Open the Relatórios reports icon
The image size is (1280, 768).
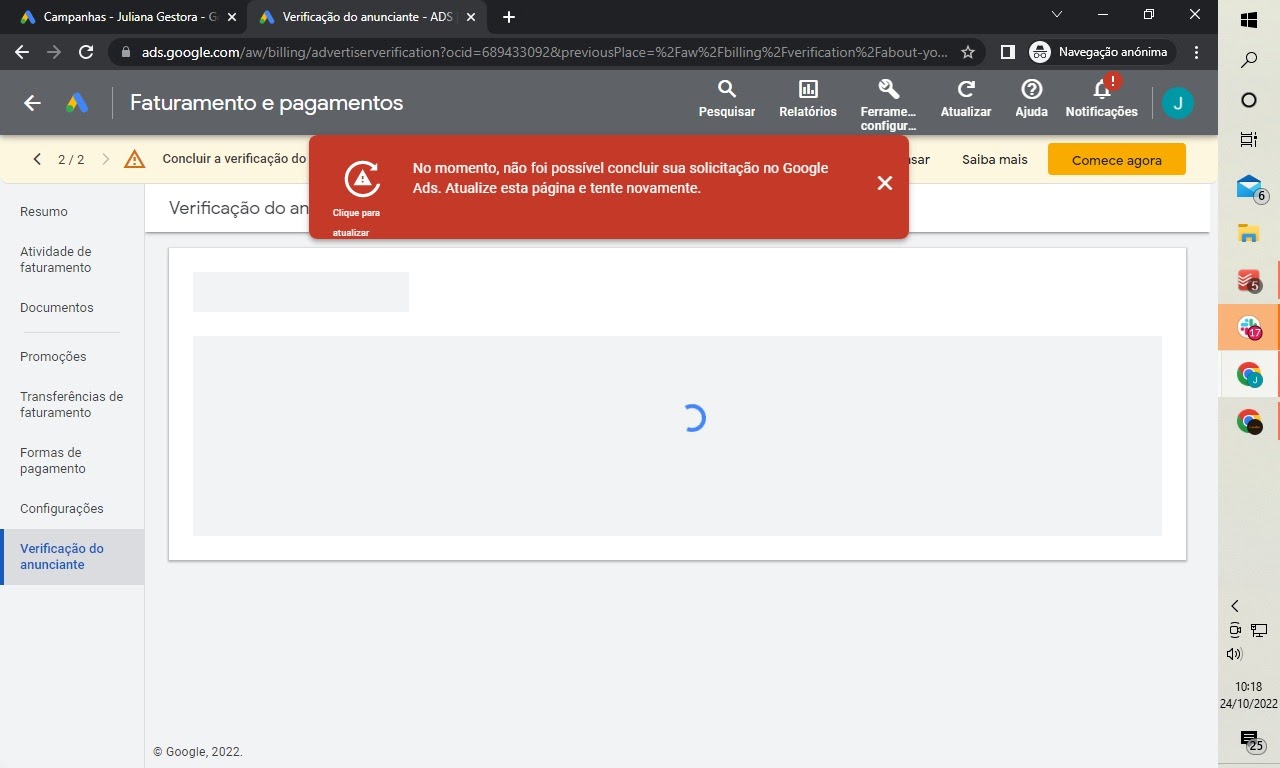point(808,100)
